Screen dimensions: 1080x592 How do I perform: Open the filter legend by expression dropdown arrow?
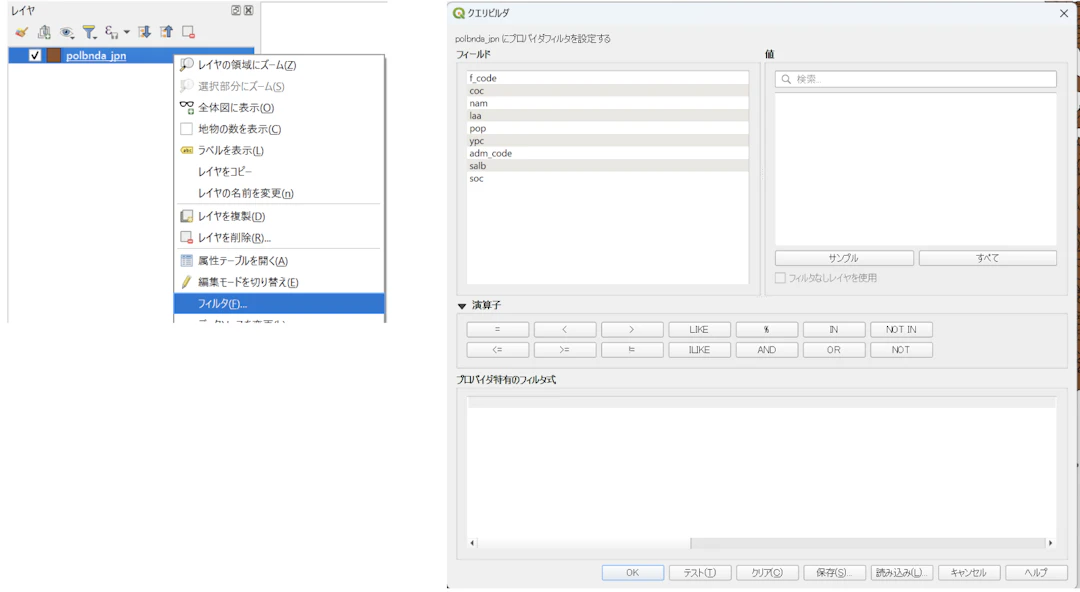click(x=127, y=32)
